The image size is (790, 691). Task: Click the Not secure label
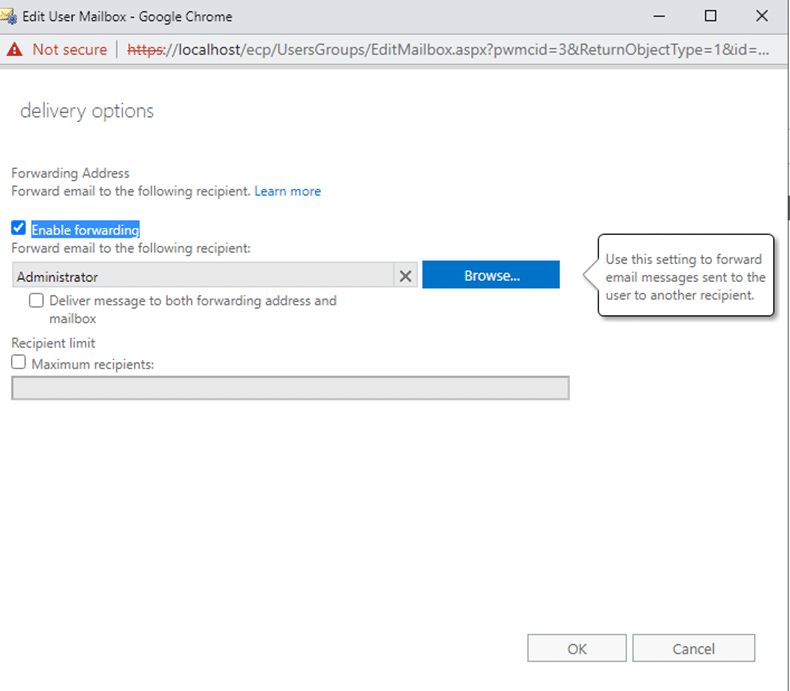coord(70,49)
